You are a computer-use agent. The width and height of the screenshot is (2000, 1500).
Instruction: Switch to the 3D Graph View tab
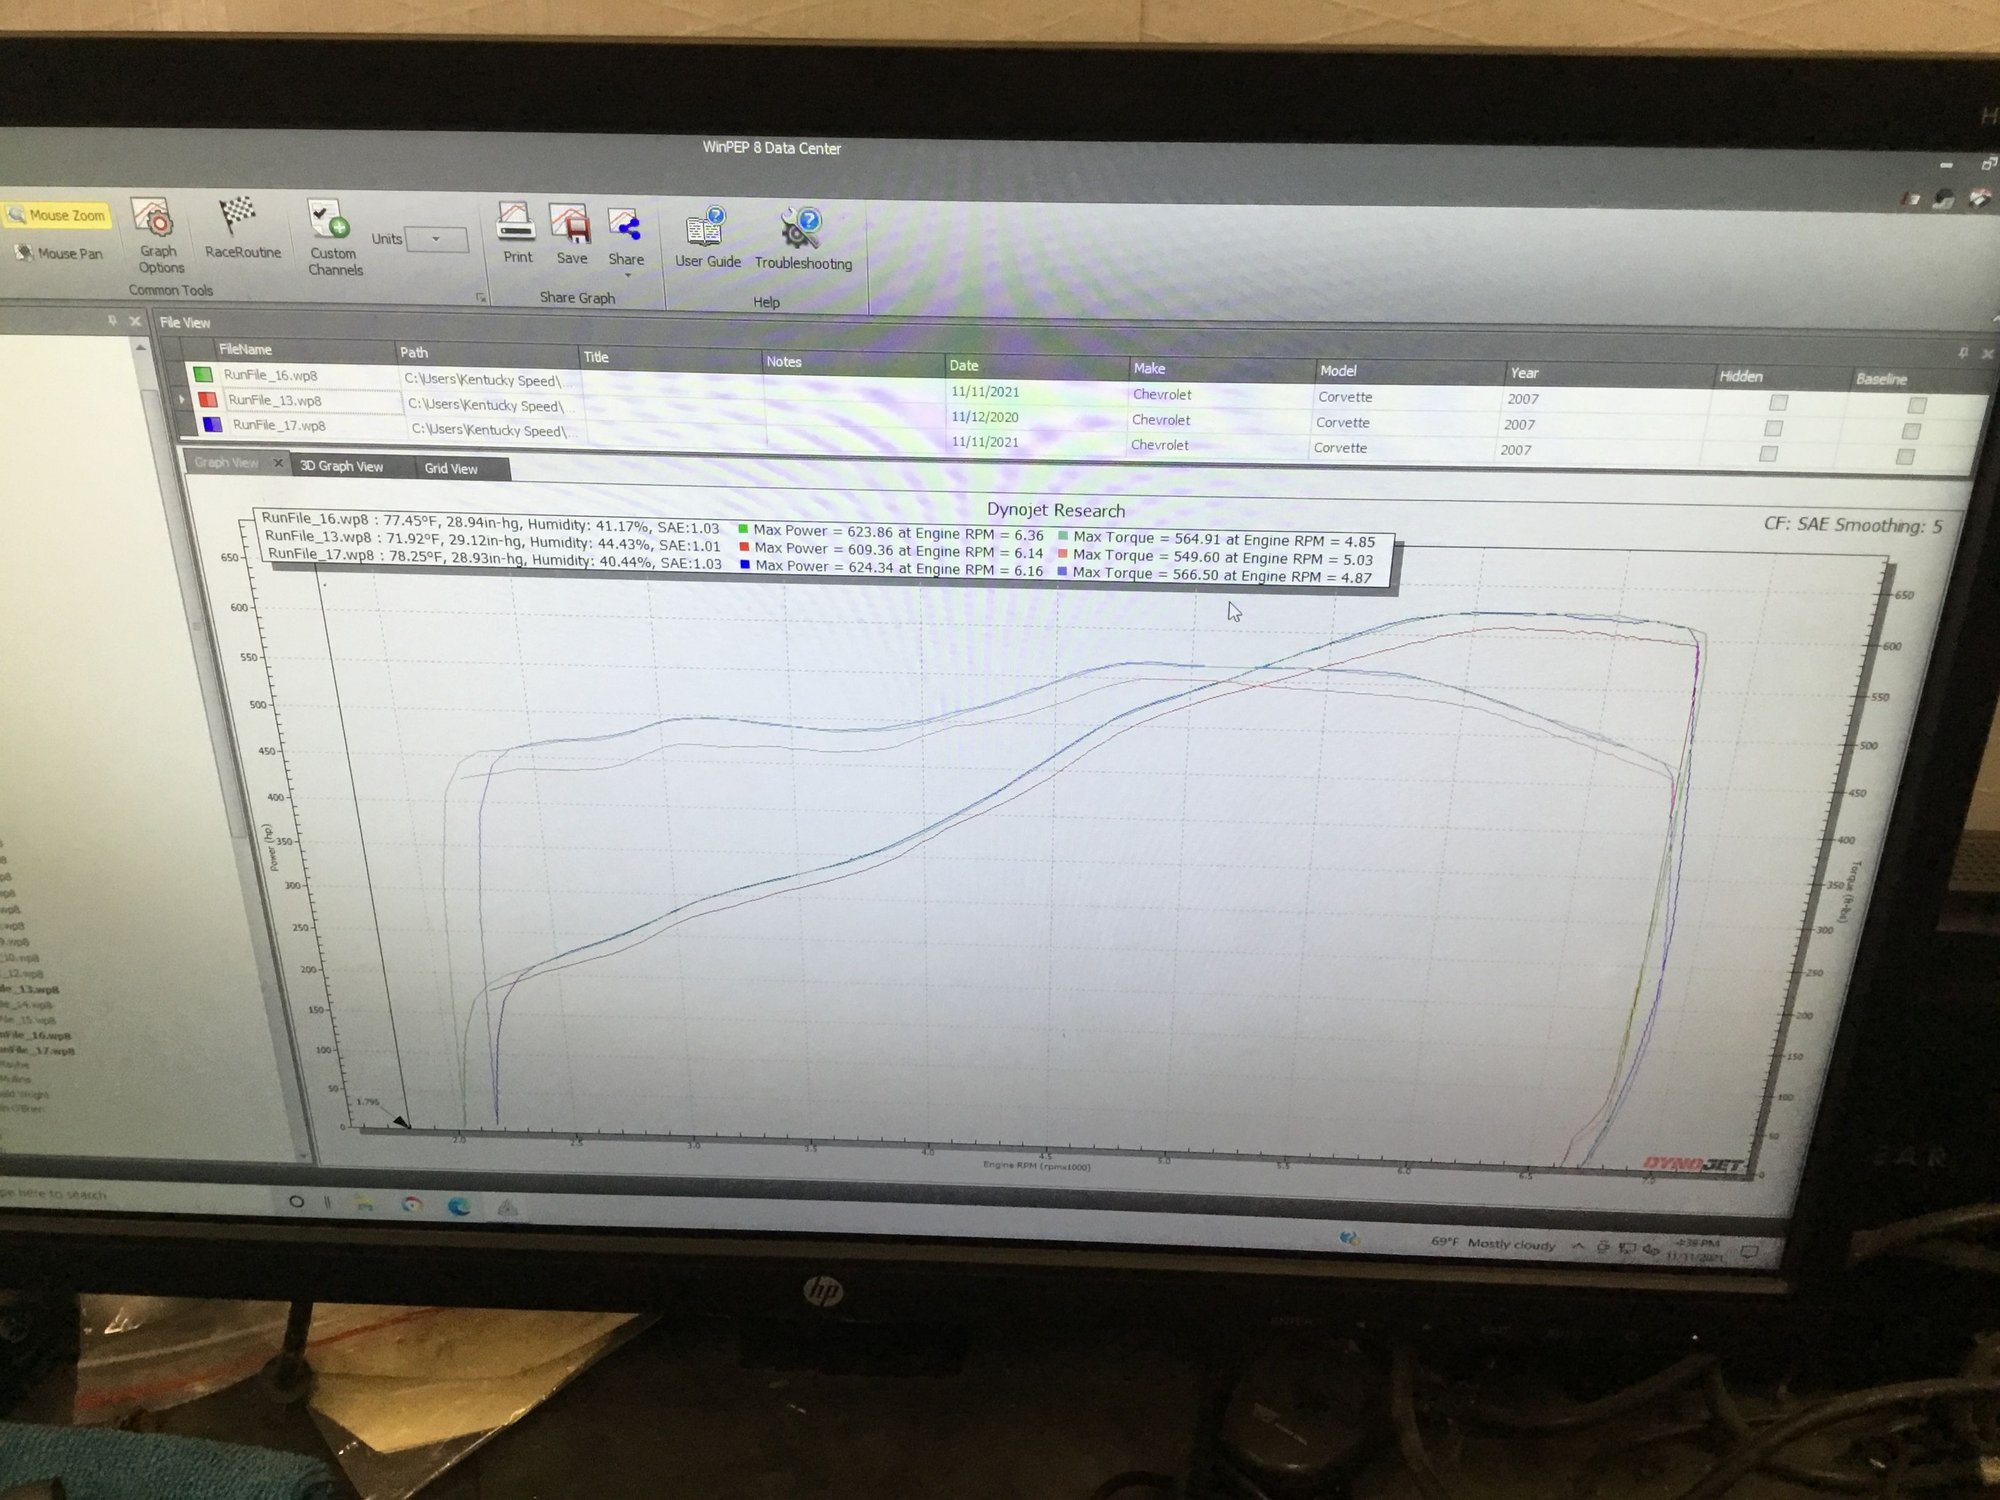[x=341, y=466]
